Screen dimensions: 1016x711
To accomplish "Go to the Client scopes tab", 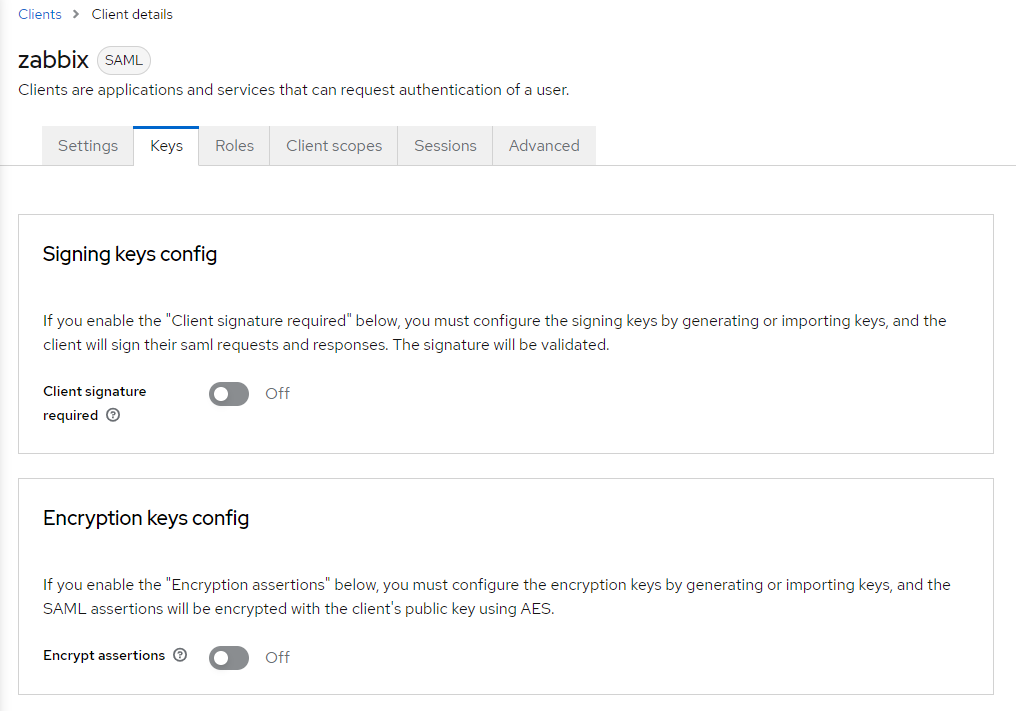I will click(x=334, y=146).
